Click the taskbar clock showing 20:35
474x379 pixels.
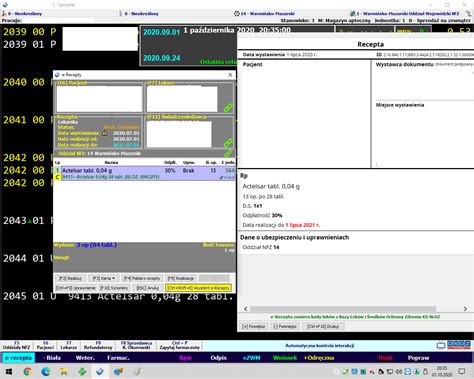pyautogui.click(x=442, y=371)
